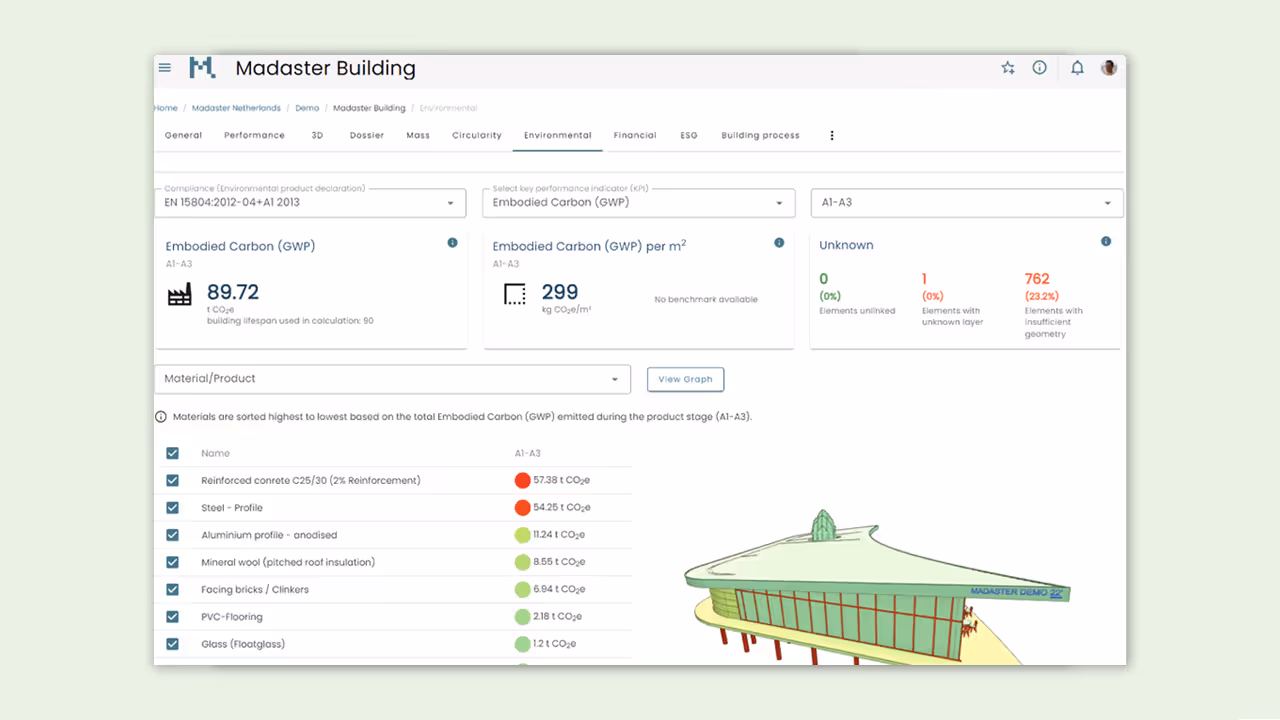
Task: Open Compliance EN 15804 dropdown
Action: (x=310, y=202)
